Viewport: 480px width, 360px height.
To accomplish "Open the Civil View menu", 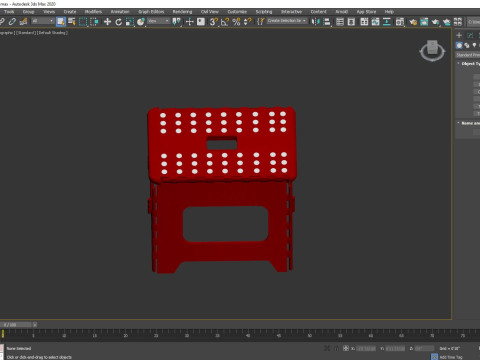I will coord(210,12).
